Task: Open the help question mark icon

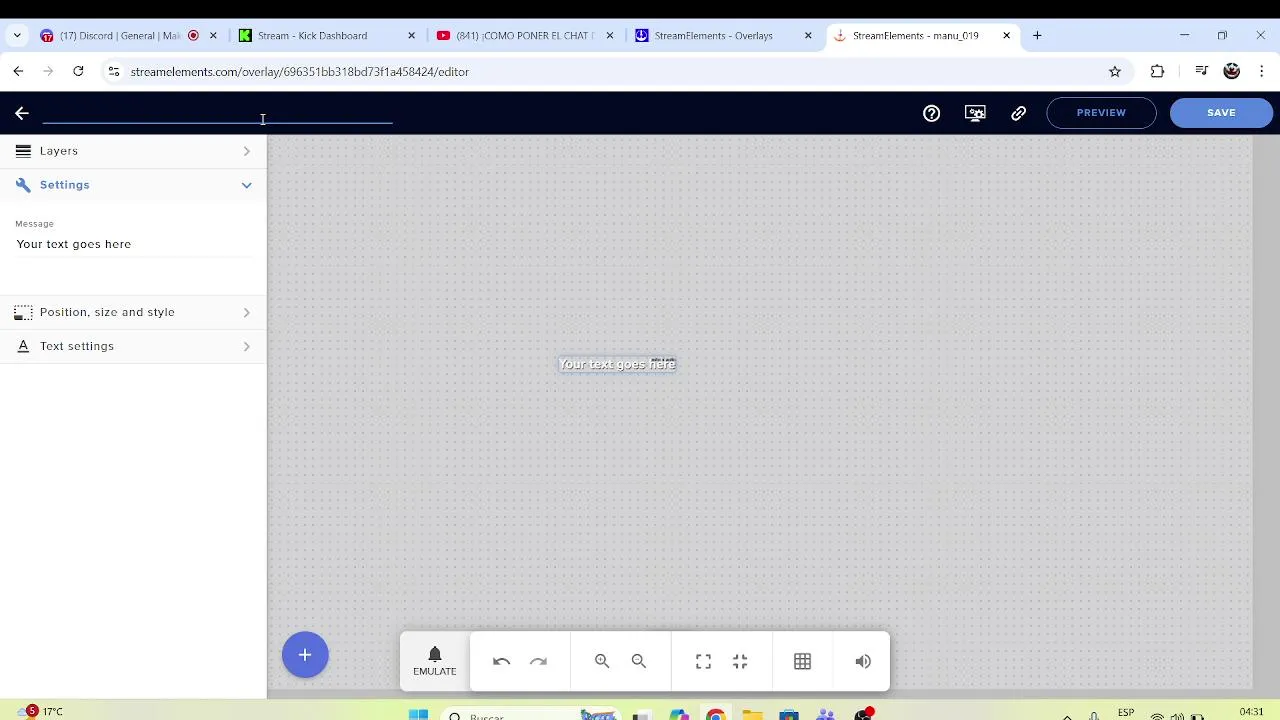Action: [x=931, y=113]
